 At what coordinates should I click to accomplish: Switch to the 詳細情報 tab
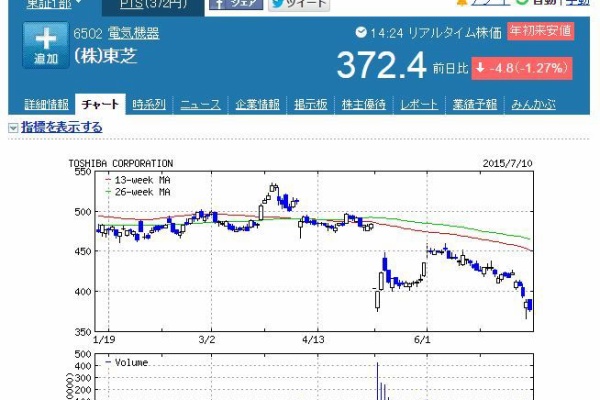[x=47, y=104]
